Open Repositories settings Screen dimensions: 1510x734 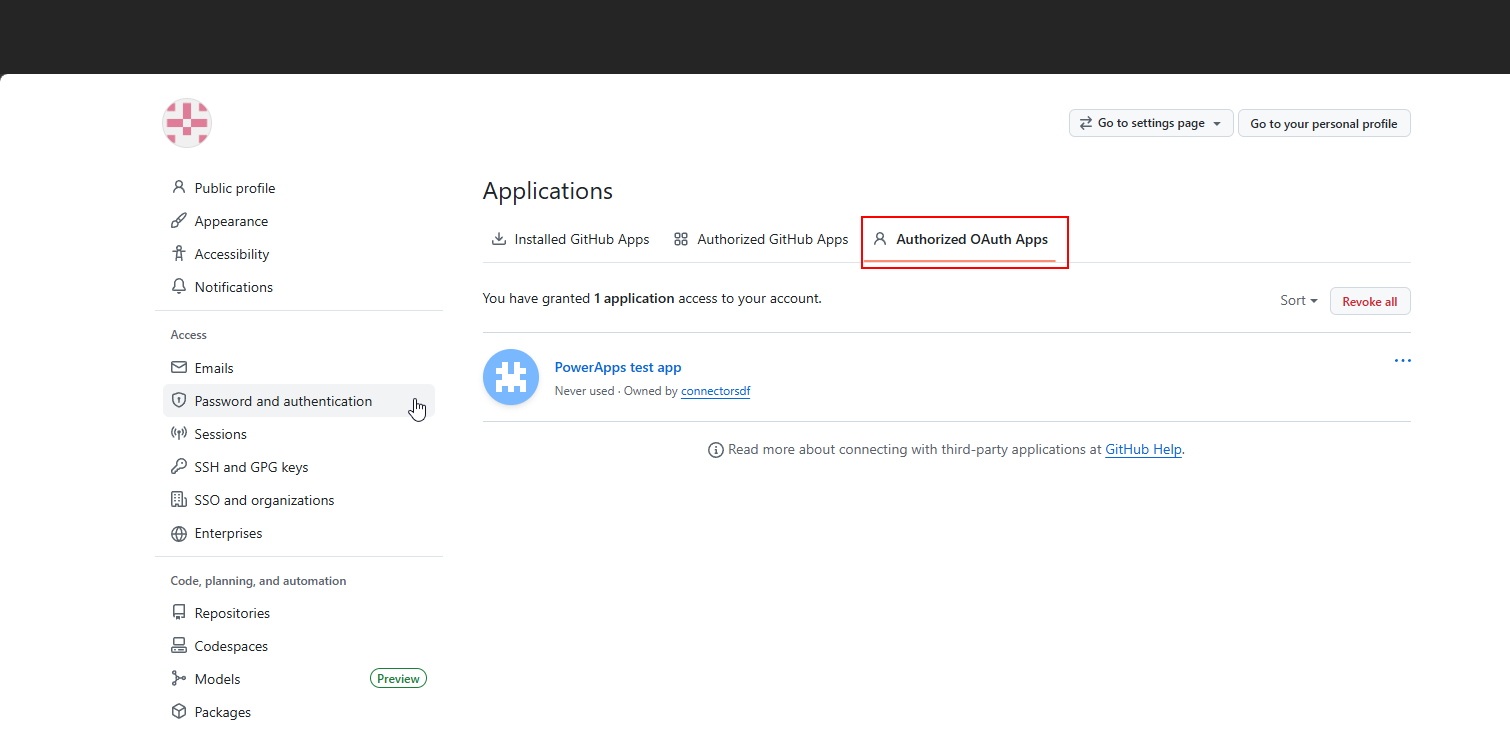coord(299,613)
